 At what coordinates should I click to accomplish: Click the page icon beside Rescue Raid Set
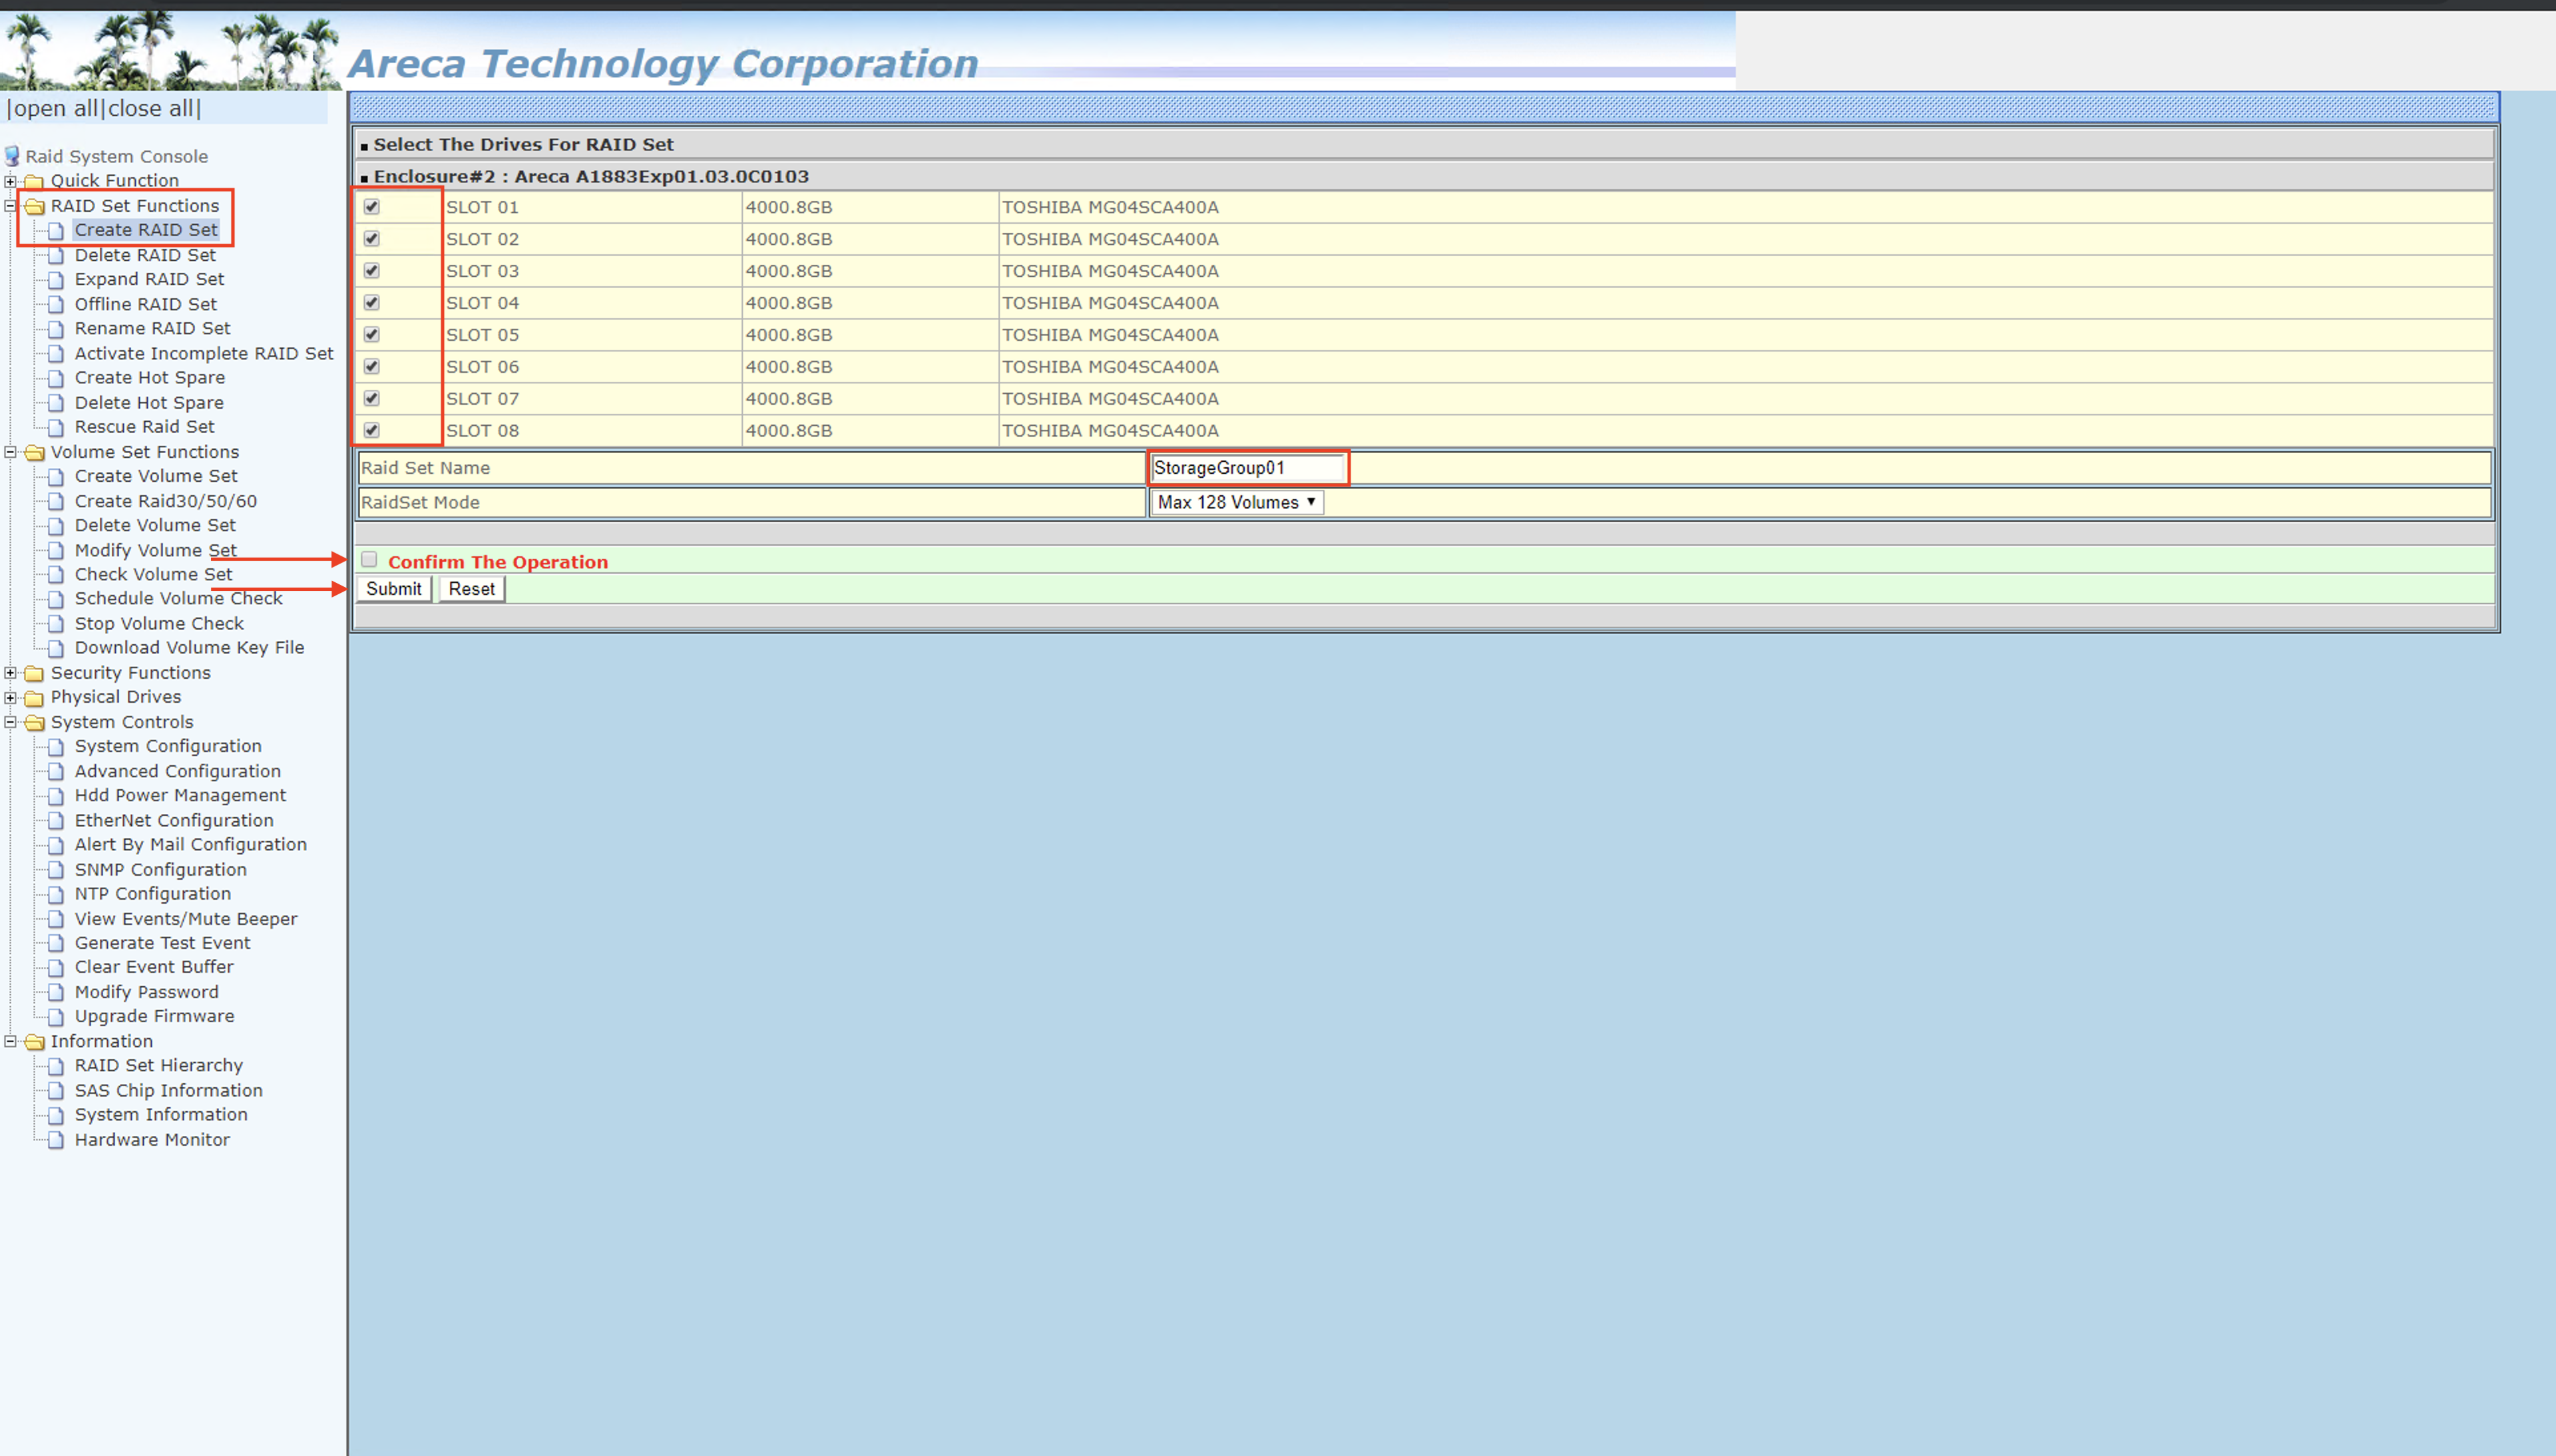point(56,427)
